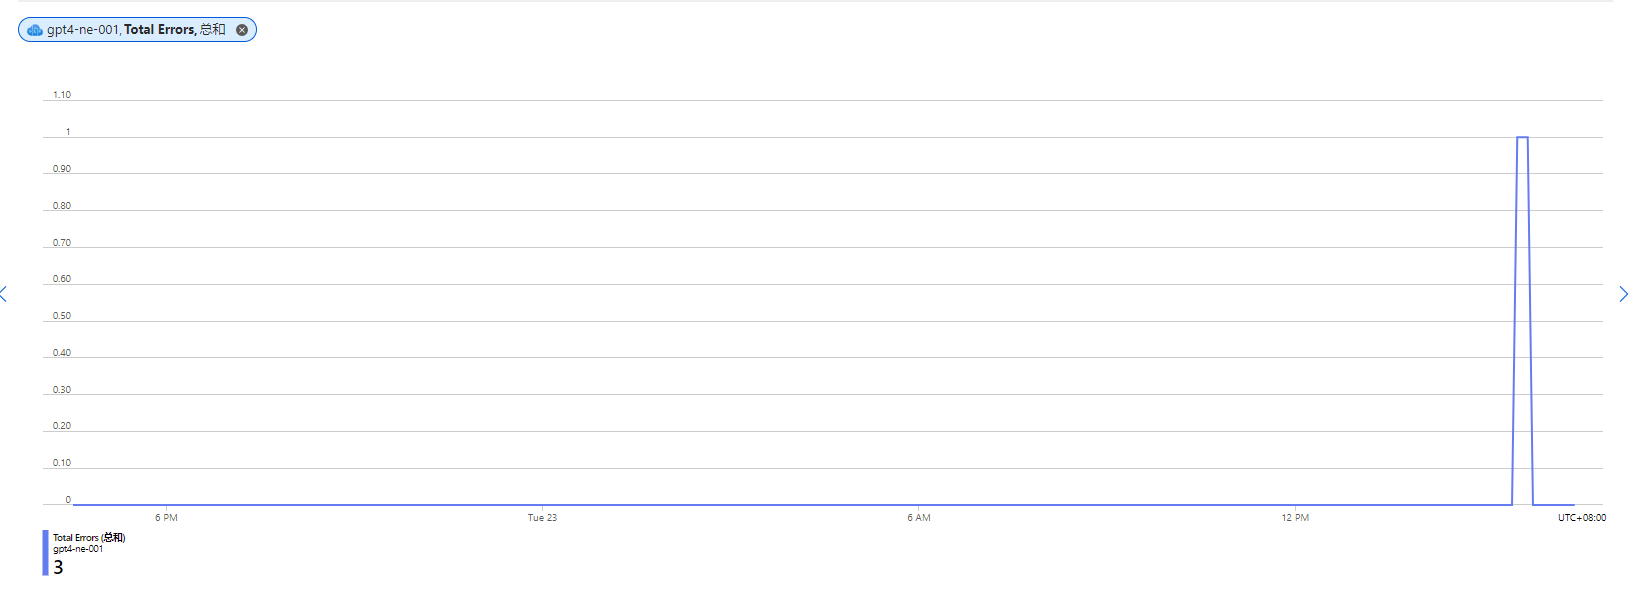Image resolution: width=1633 pixels, height=593 pixels.
Task: Click the legend total value 3
Action: tap(58, 567)
